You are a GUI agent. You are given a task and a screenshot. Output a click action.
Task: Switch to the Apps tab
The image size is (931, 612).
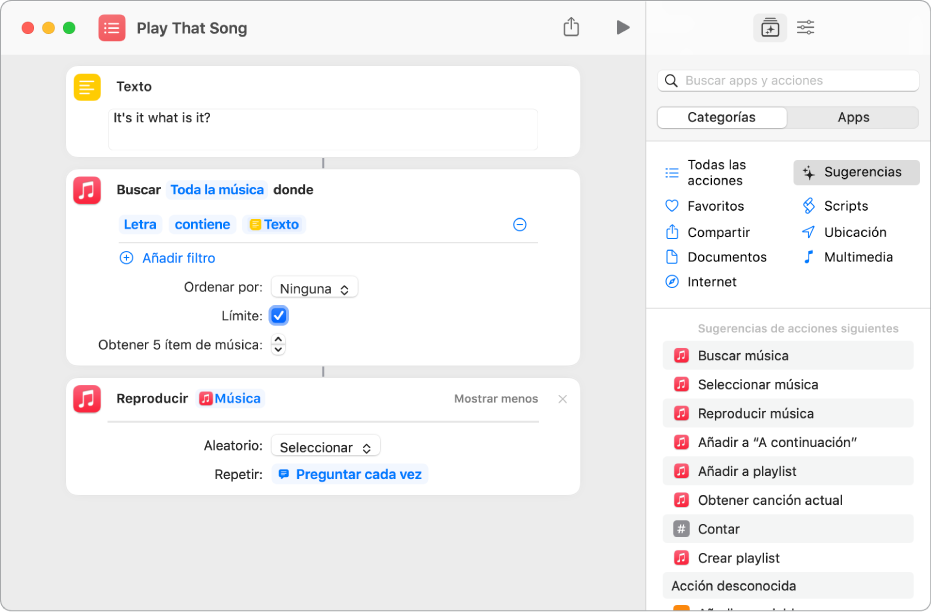[853, 118]
